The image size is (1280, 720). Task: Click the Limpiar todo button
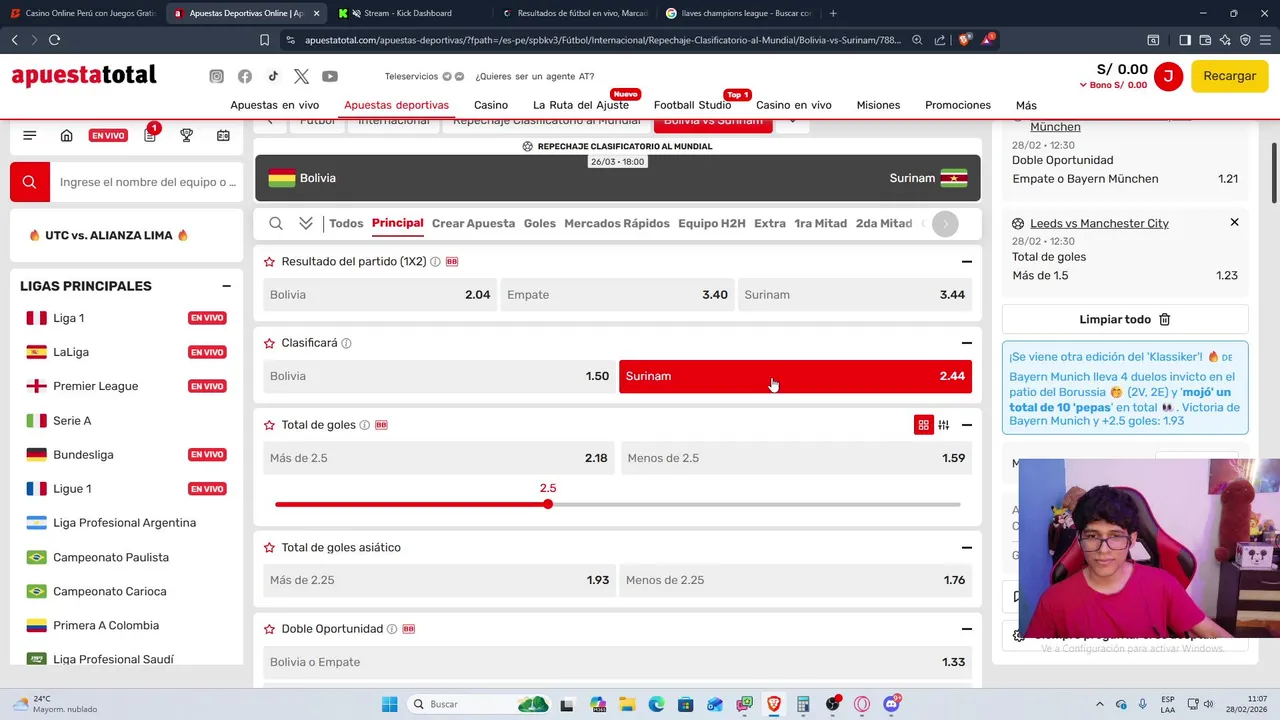tap(1125, 319)
